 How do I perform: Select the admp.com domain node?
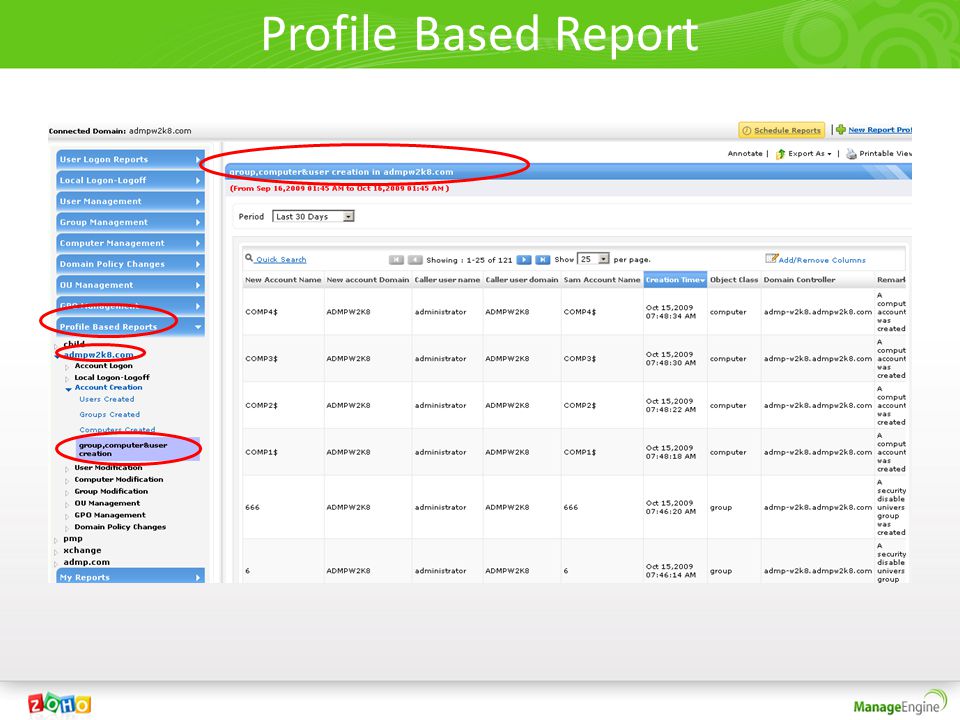(87, 562)
